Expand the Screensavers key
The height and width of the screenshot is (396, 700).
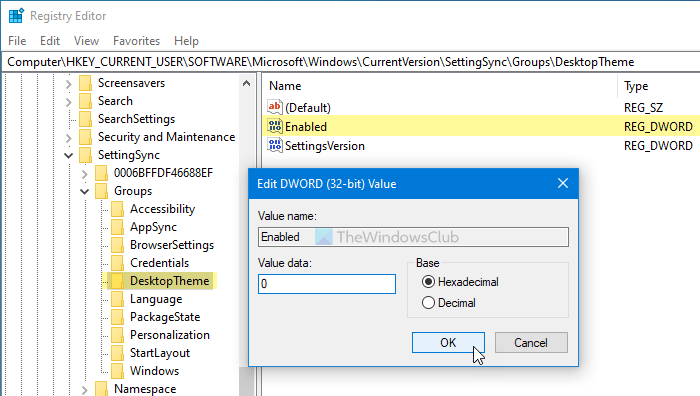point(68,83)
